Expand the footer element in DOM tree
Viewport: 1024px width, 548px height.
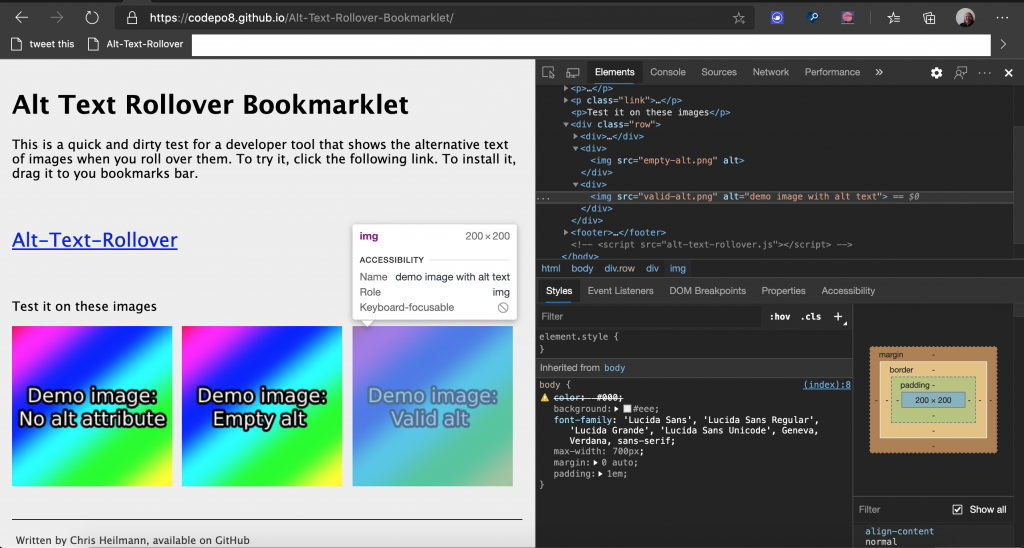pyautogui.click(x=567, y=232)
